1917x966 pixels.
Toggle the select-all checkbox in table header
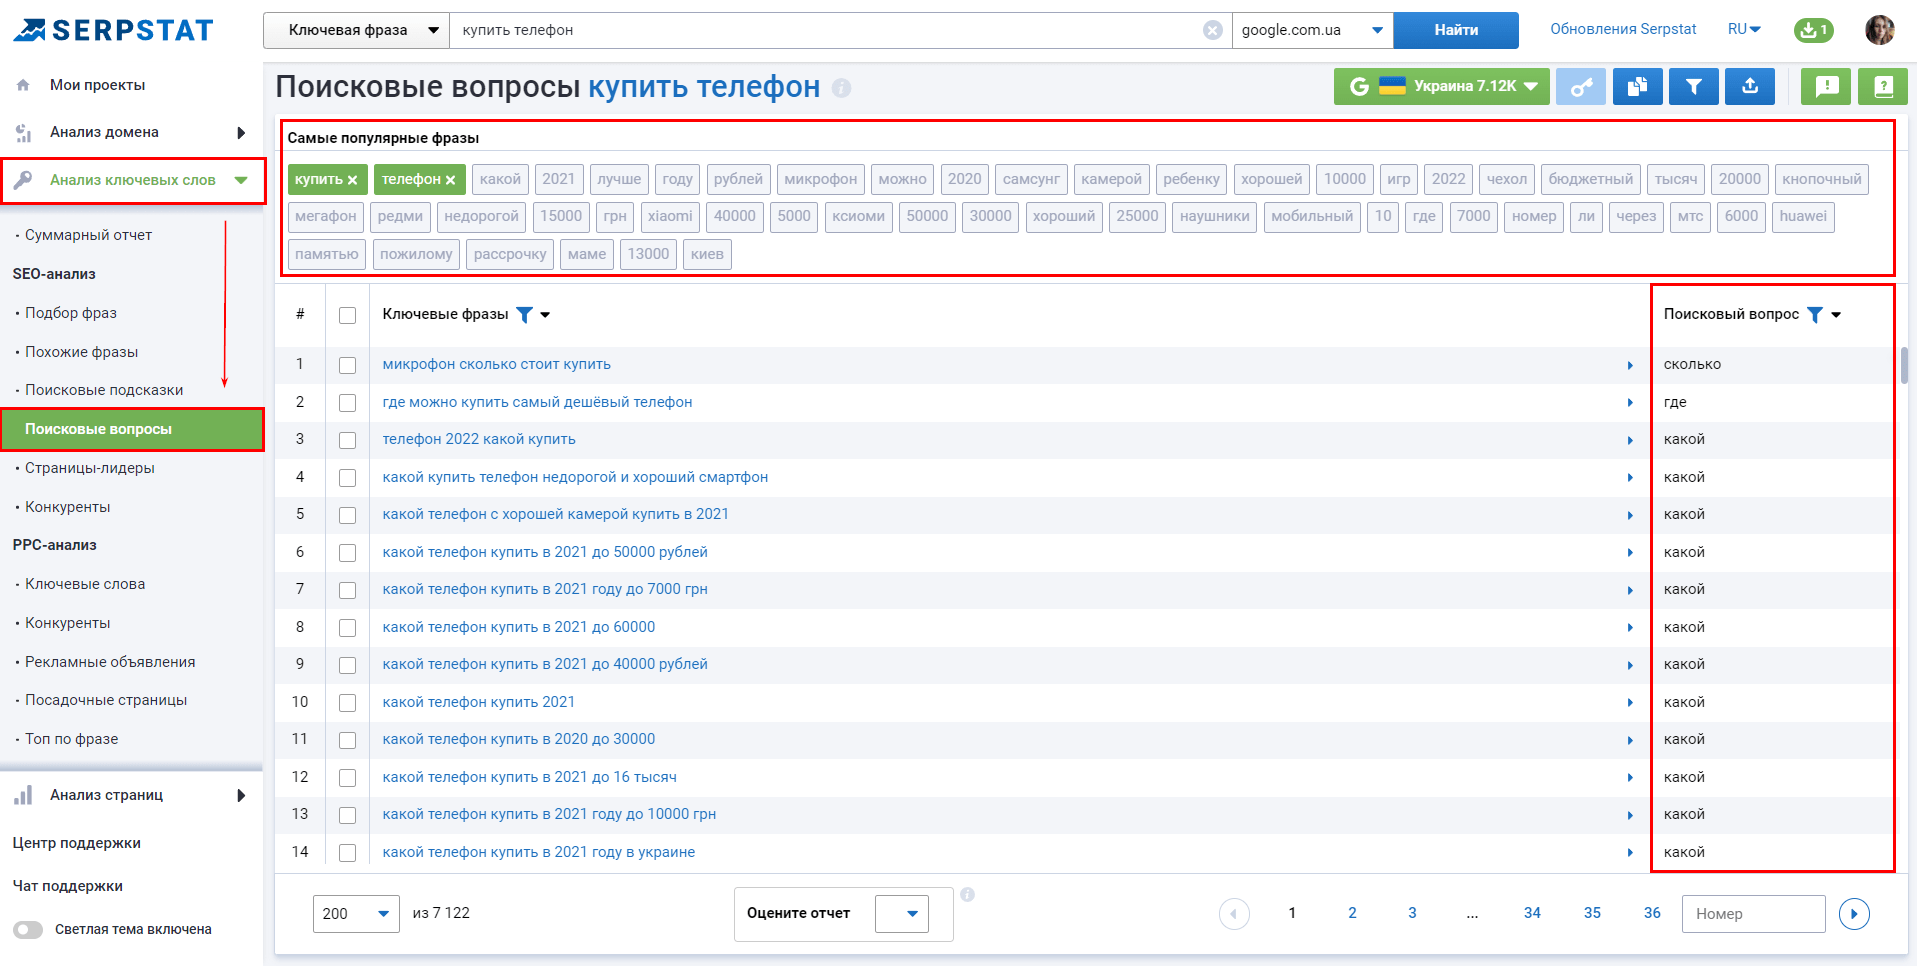(347, 315)
